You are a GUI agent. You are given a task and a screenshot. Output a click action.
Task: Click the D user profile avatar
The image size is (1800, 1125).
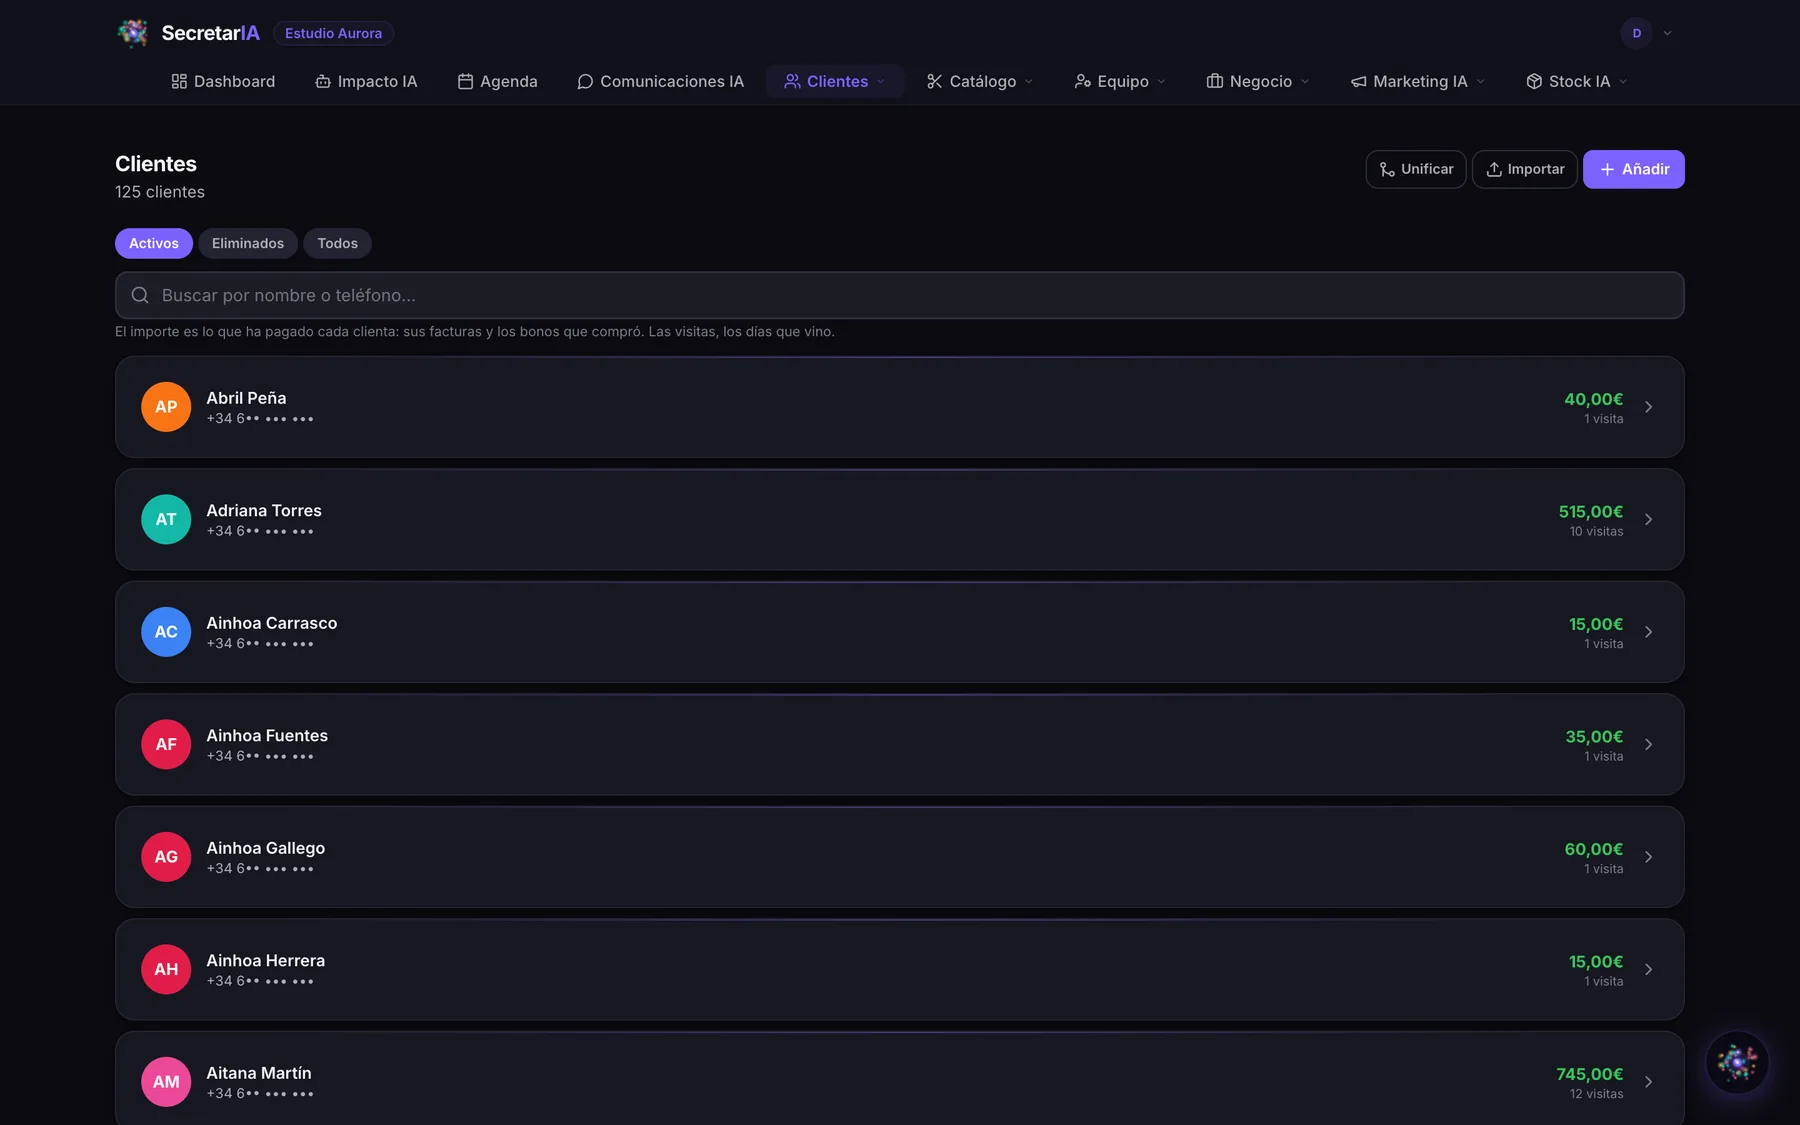1636,33
